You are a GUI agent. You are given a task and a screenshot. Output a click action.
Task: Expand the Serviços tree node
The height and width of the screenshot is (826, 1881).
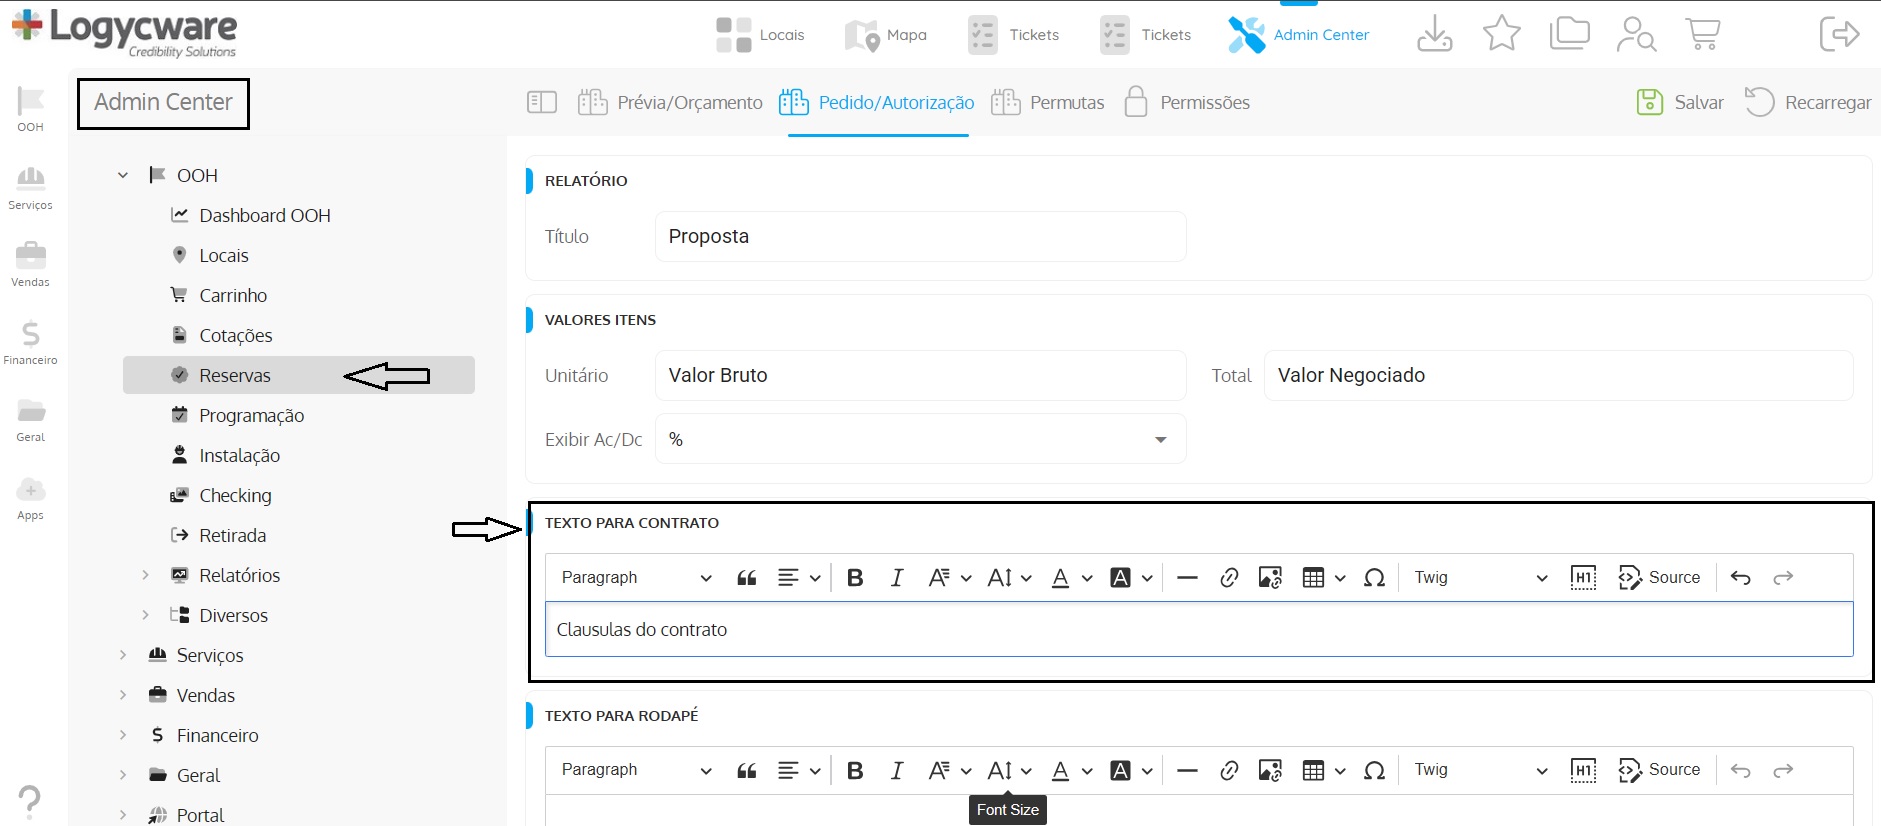[x=123, y=655]
